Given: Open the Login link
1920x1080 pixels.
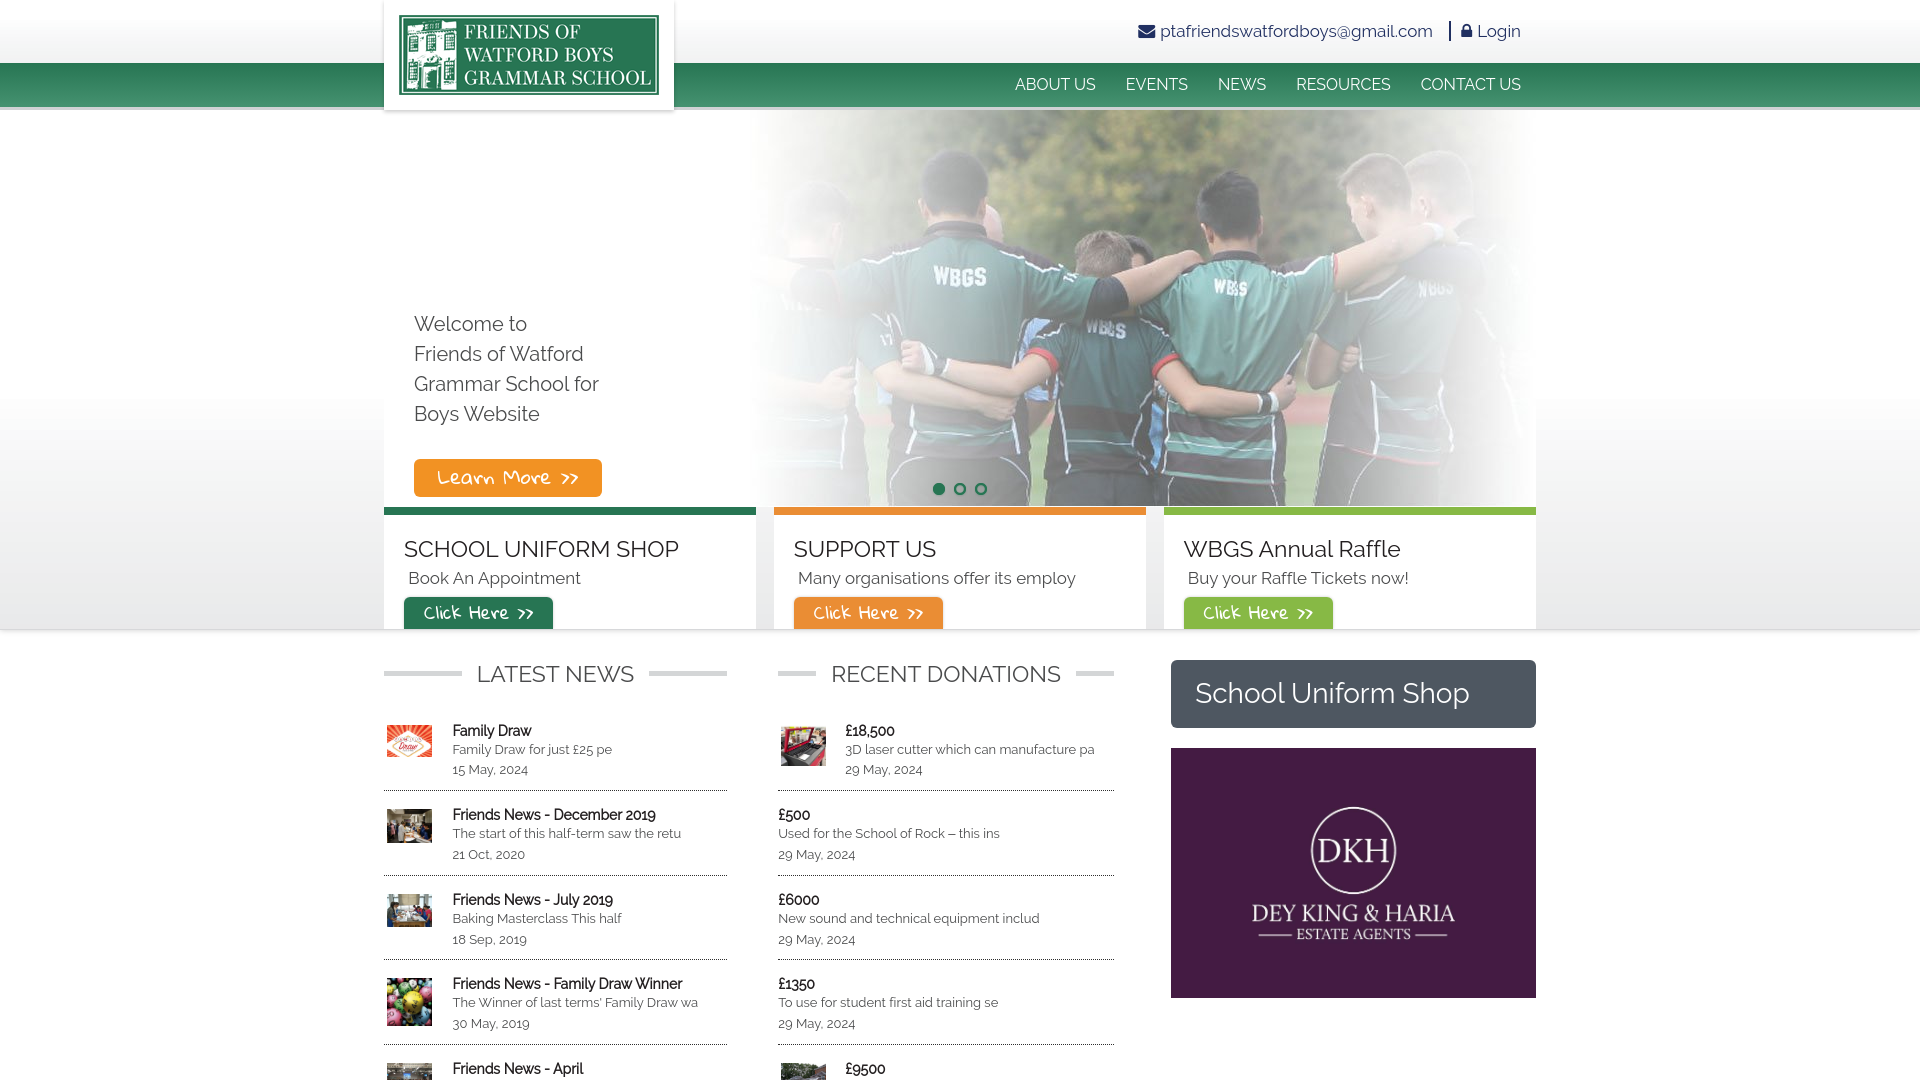Looking at the screenshot, I should click(x=1498, y=31).
